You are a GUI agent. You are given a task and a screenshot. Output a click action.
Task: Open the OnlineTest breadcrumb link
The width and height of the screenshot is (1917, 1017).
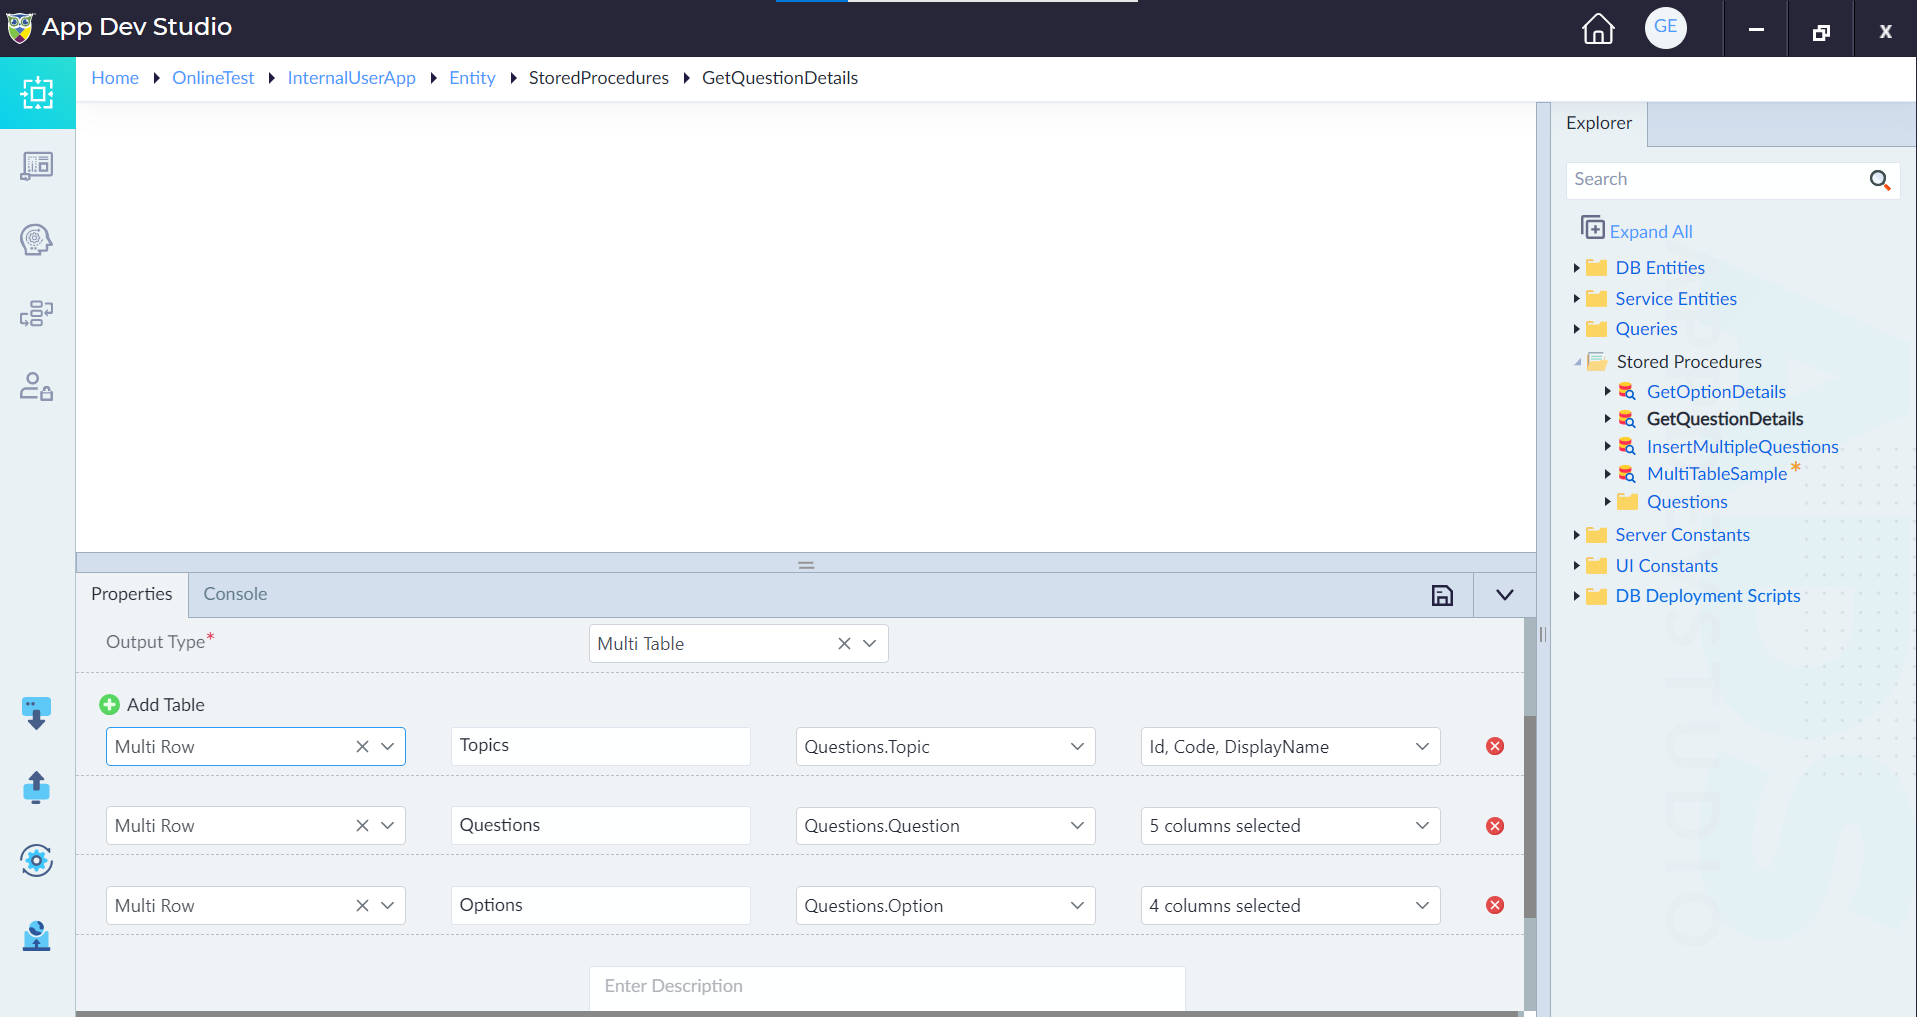click(213, 78)
